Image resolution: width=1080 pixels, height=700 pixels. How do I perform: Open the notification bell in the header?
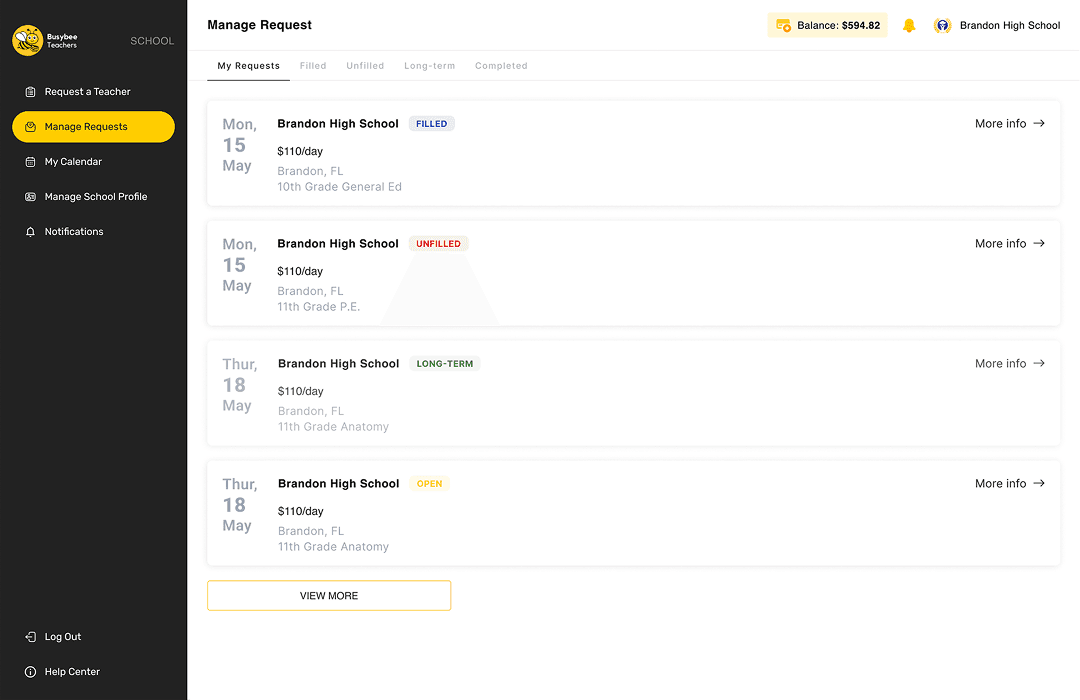coord(909,25)
